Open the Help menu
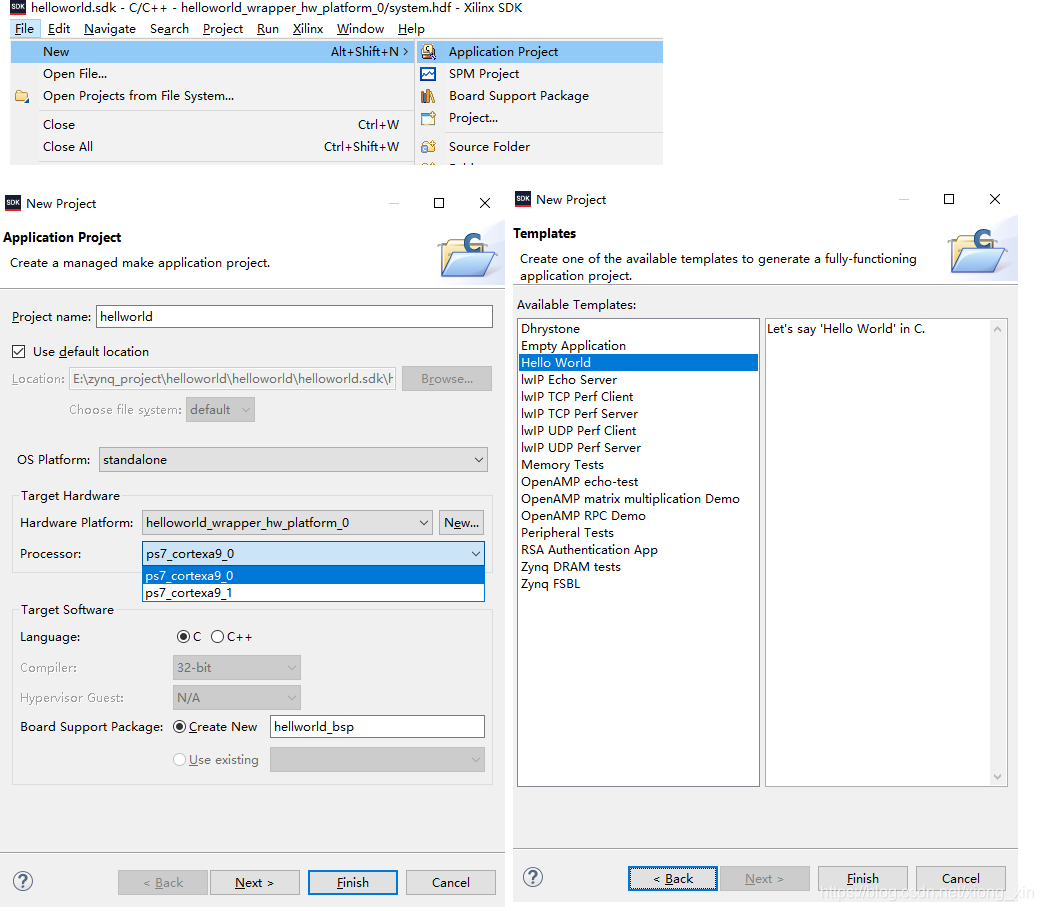Viewport: 1043px width, 911px height. (x=411, y=29)
